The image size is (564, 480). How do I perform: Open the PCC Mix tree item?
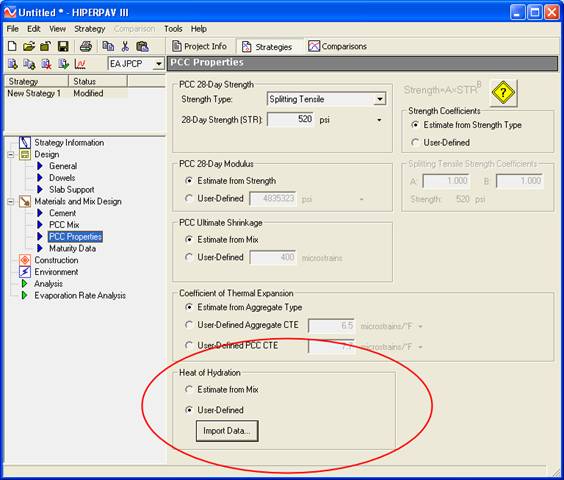click(x=64, y=225)
